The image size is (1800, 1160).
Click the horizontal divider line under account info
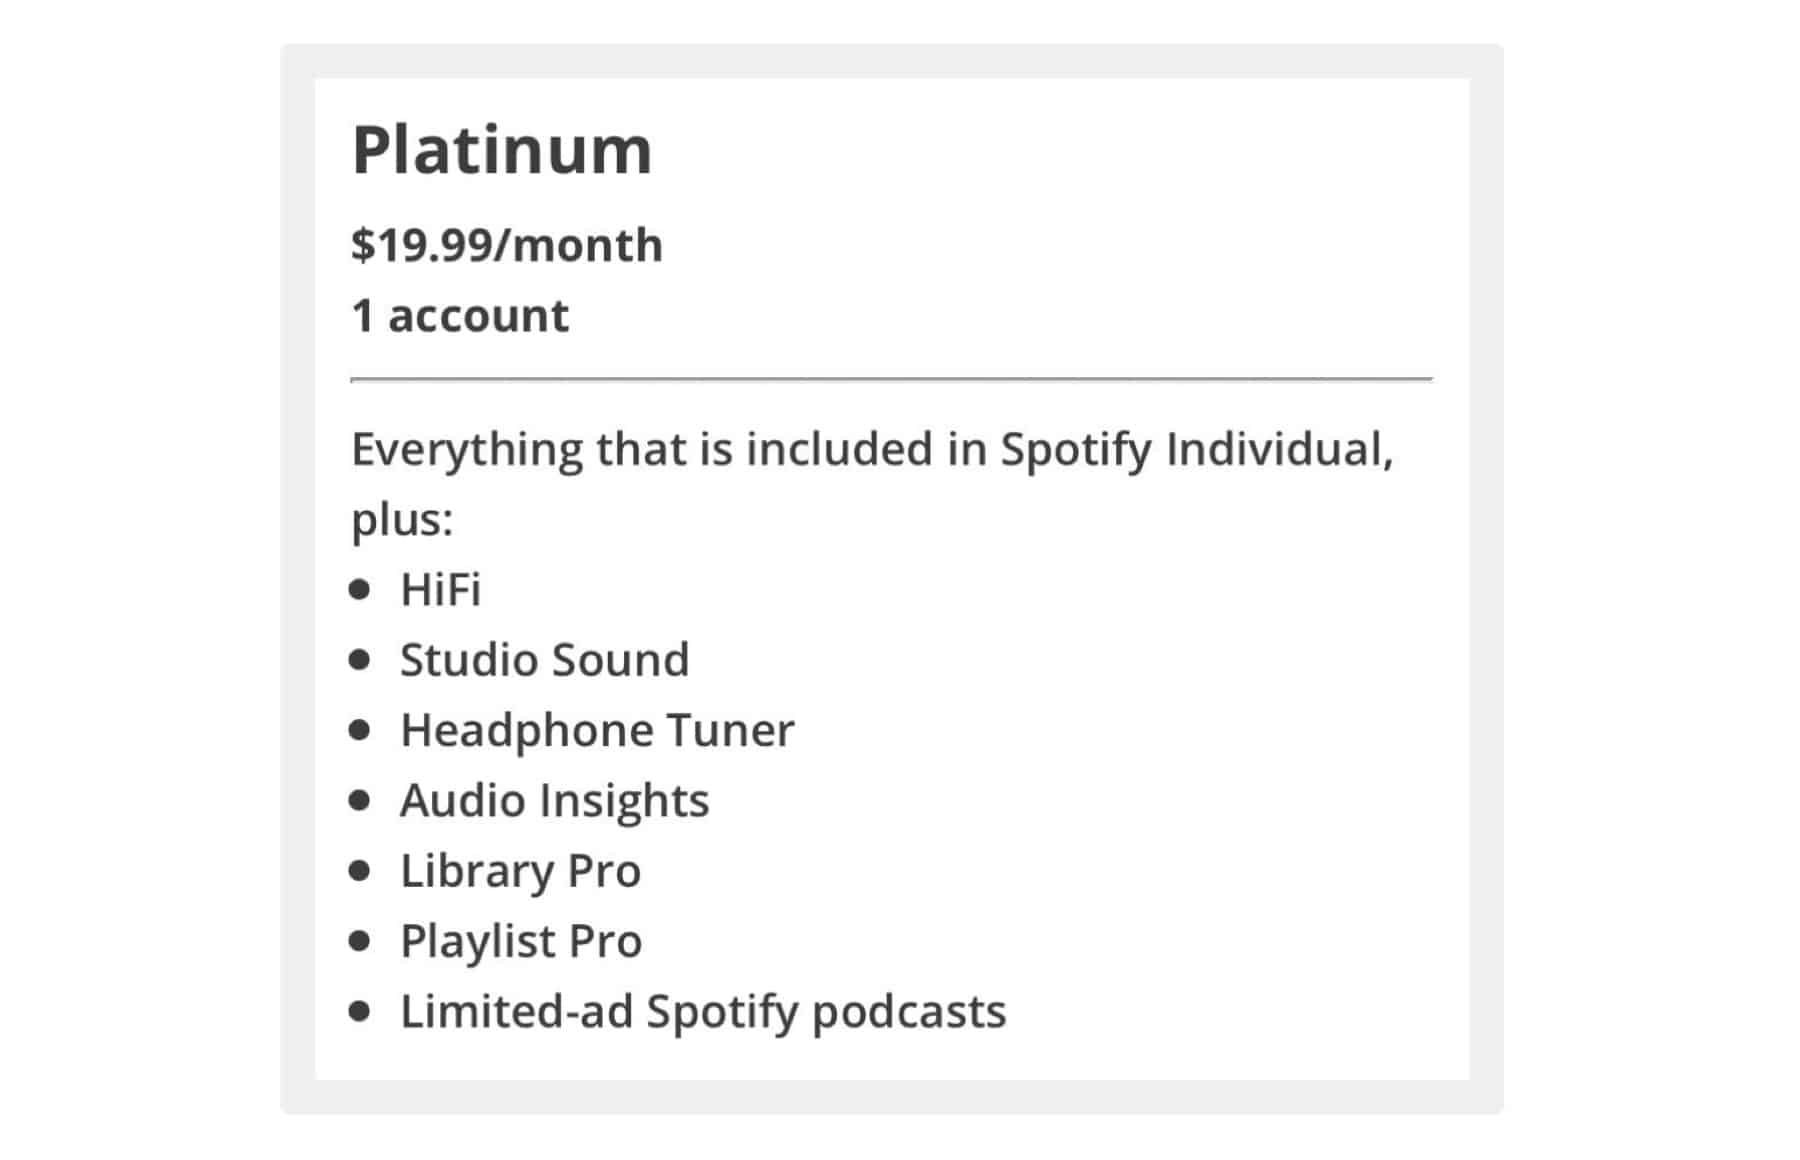click(x=891, y=379)
